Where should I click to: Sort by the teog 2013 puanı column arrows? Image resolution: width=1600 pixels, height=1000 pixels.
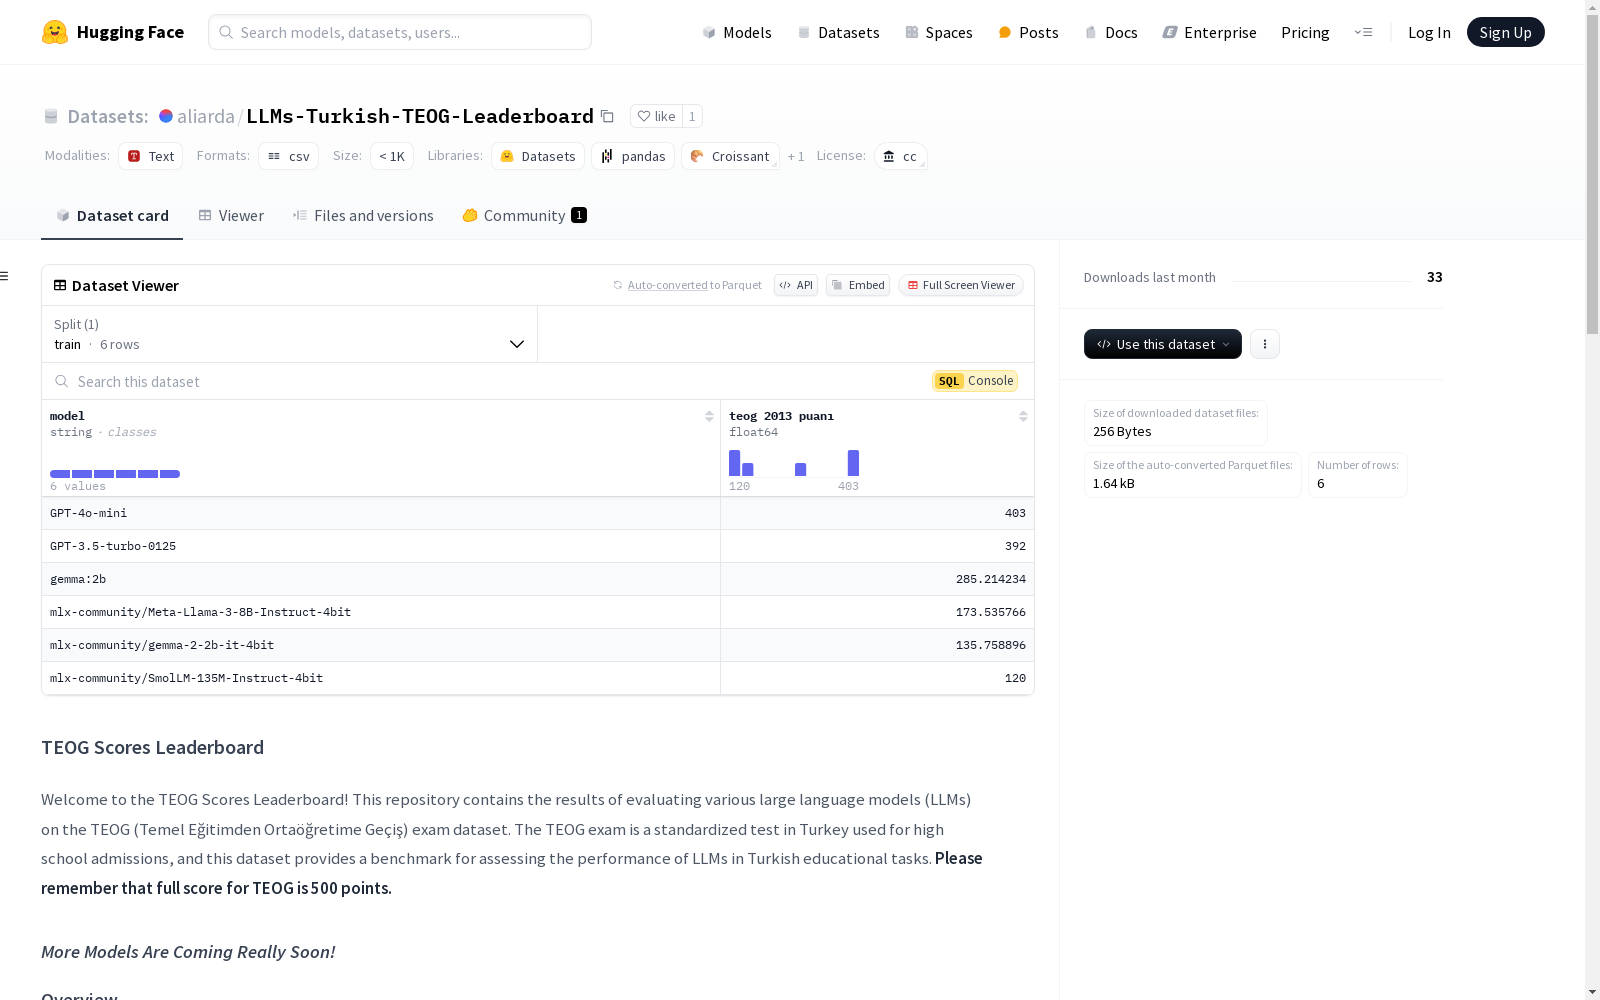[1023, 416]
